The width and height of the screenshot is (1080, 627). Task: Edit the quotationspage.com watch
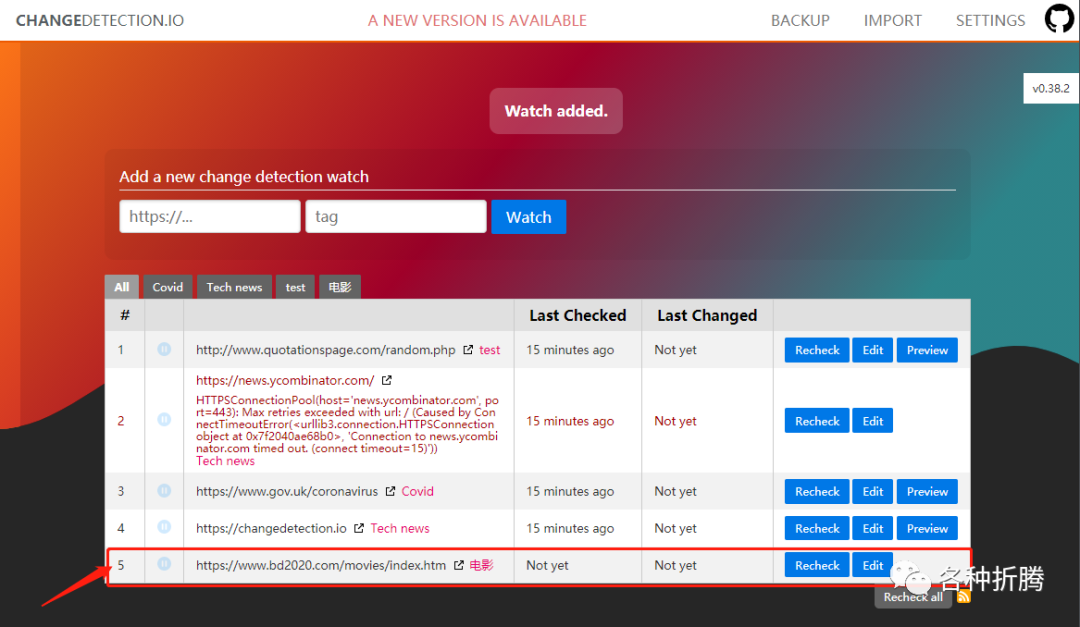(x=873, y=350)
